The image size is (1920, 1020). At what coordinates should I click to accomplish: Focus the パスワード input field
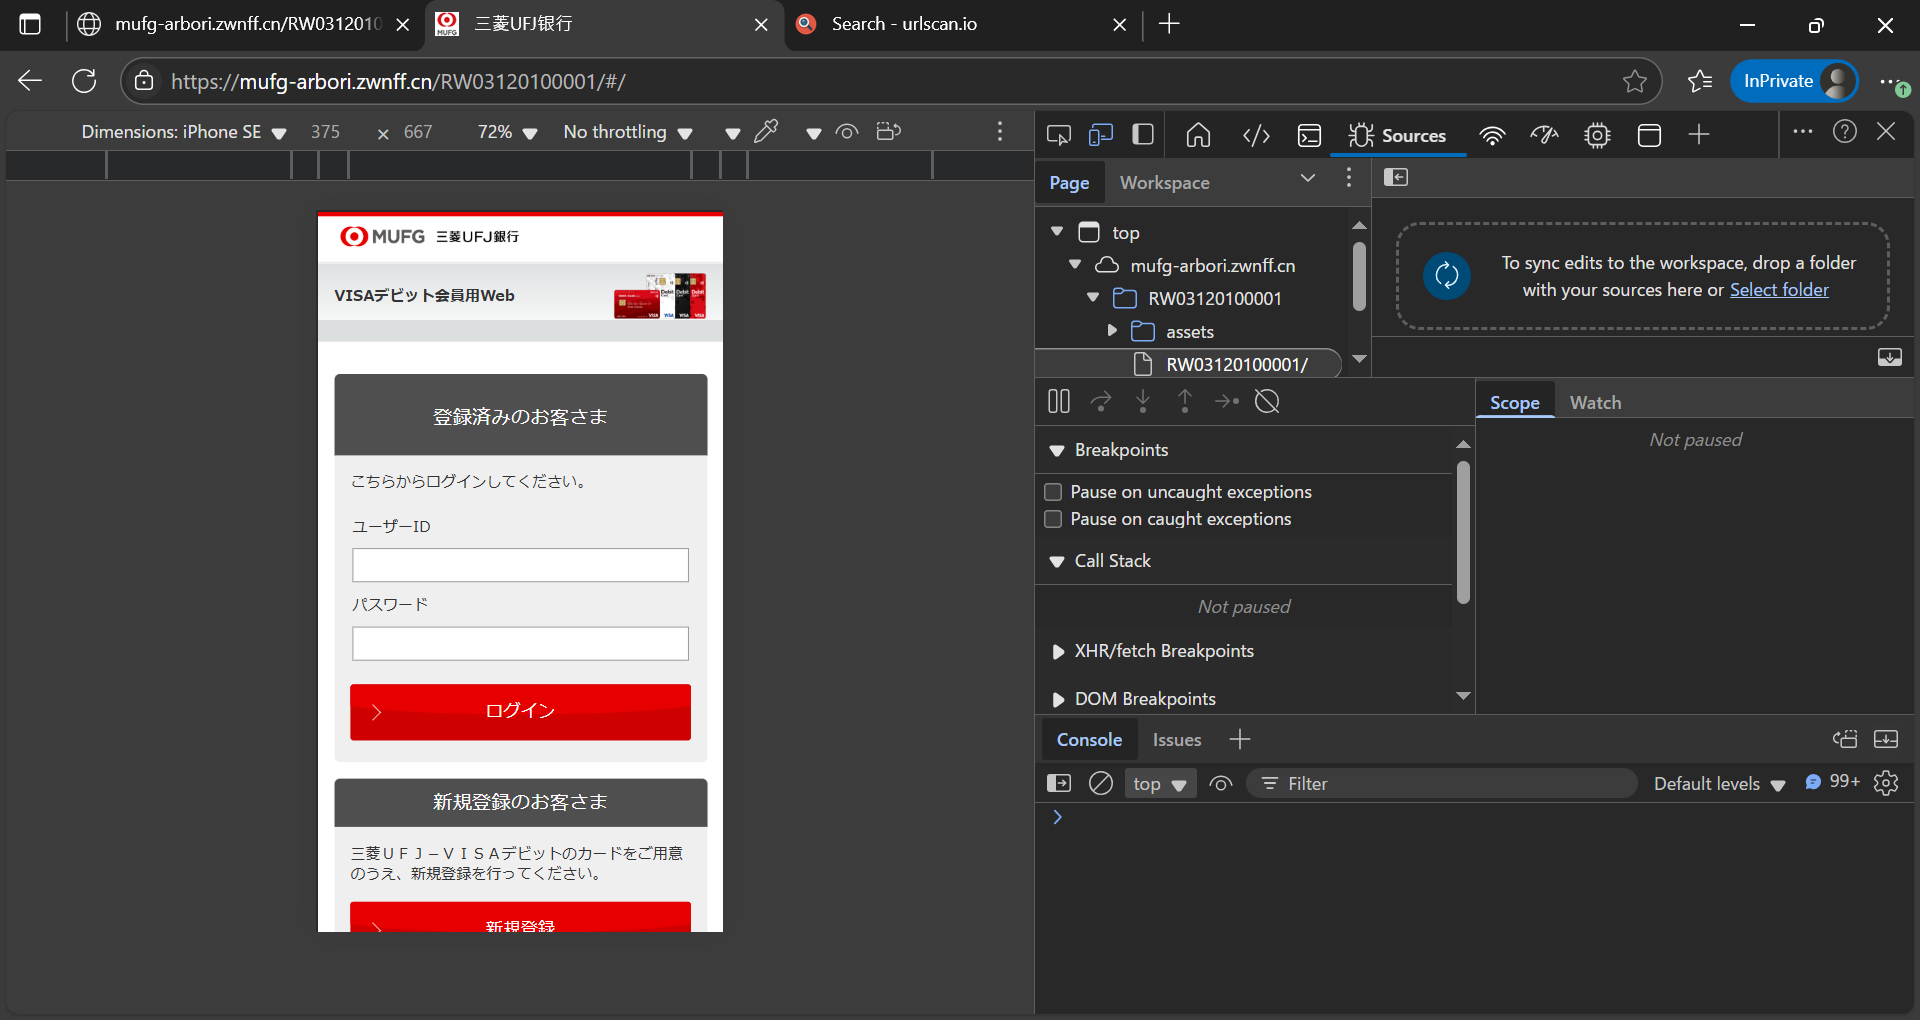(520, 643)
